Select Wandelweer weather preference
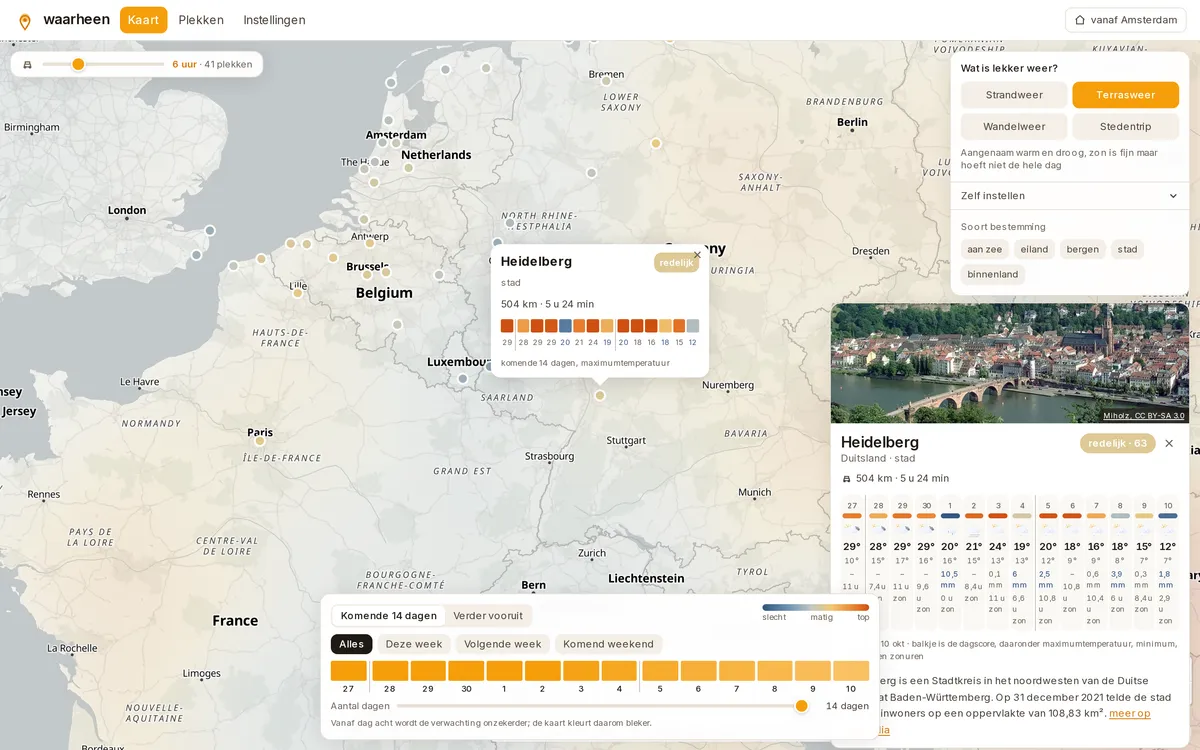 pos(1014,127)
